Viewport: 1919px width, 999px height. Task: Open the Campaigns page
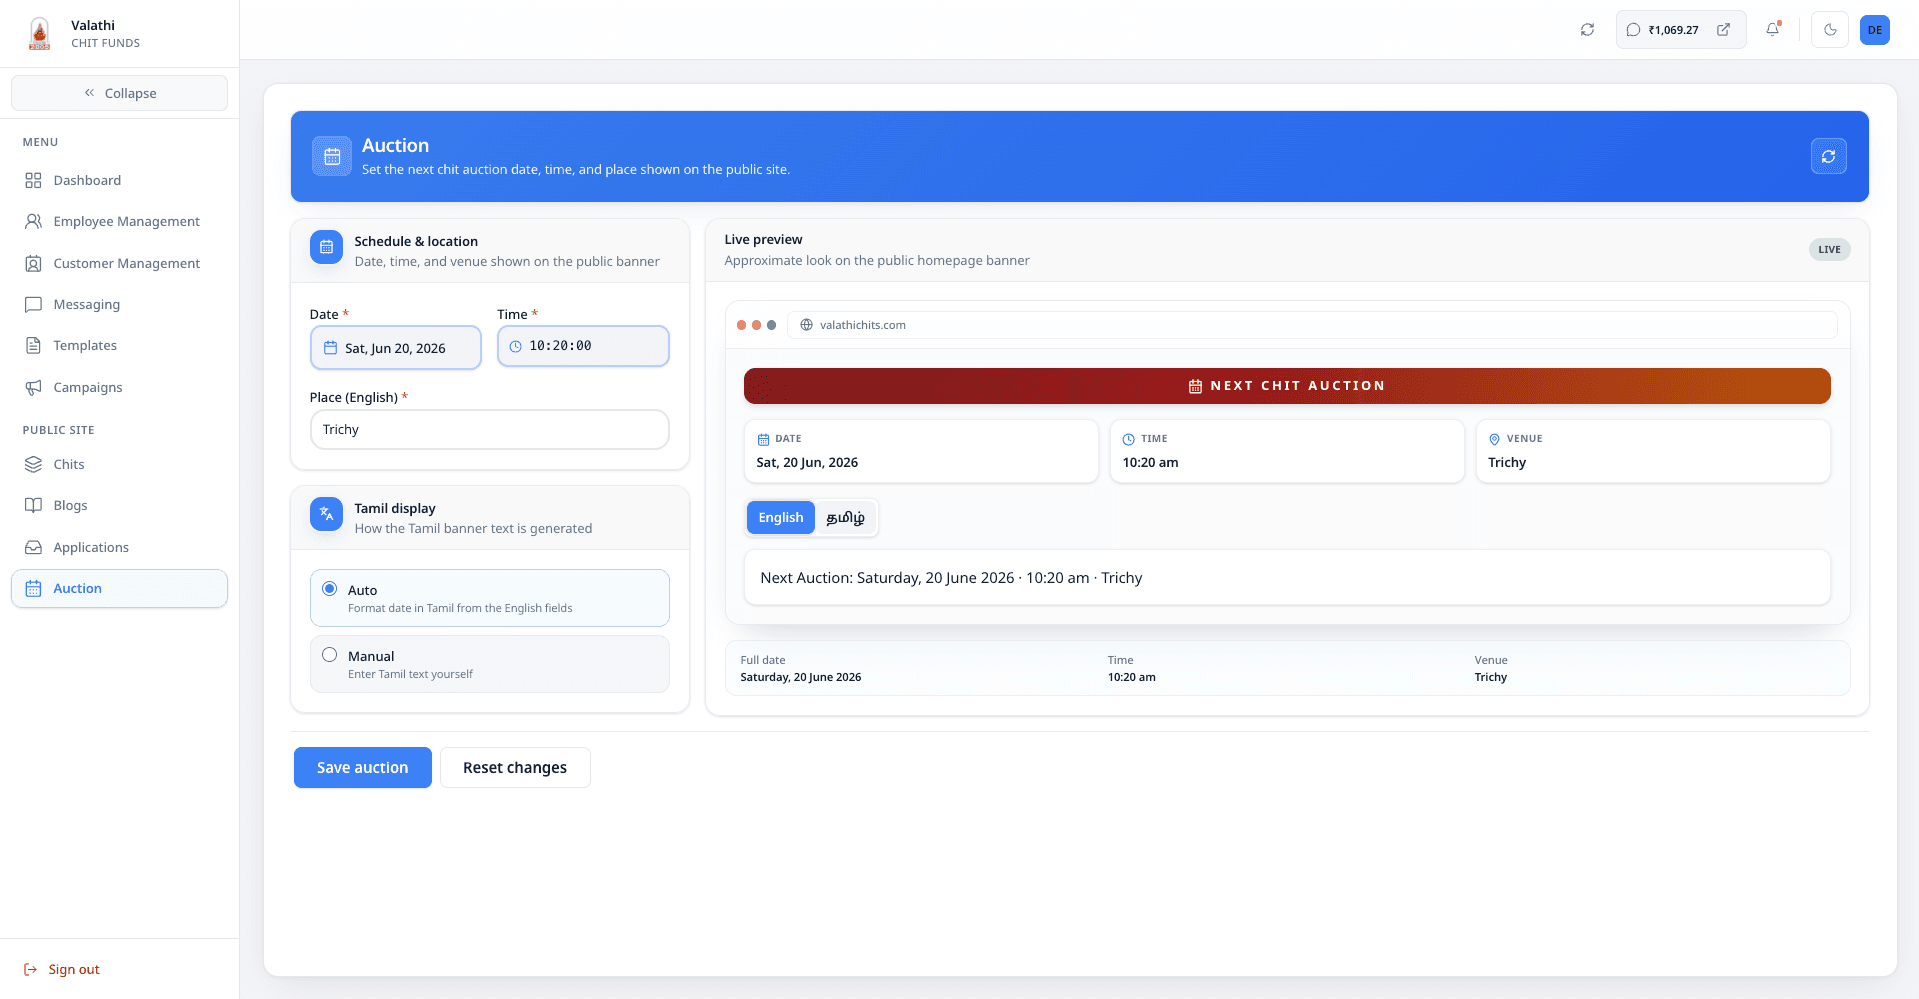coord(119,387)
